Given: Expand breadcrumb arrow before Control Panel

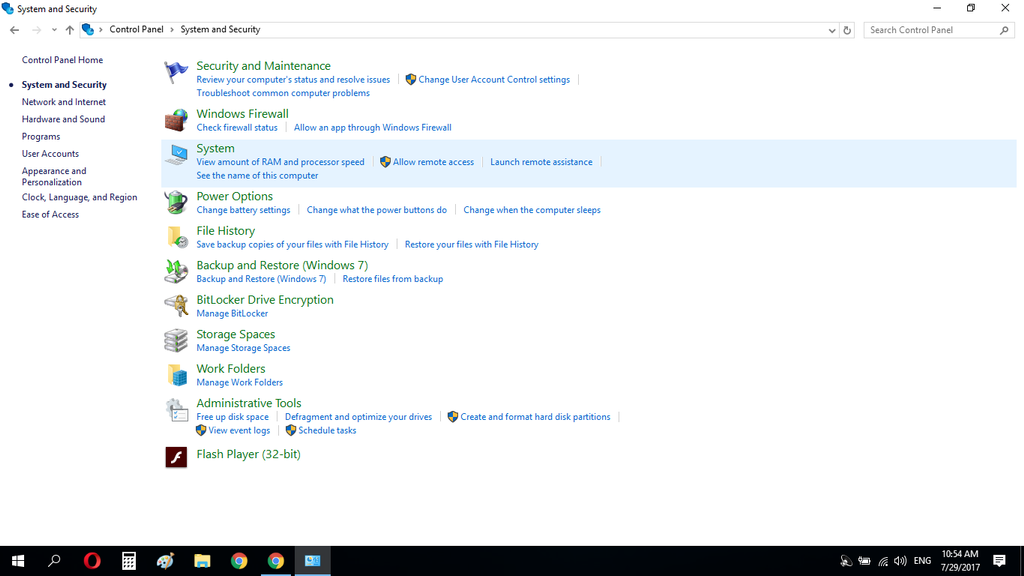Looking at the screenshot, I should click(101, 29).
